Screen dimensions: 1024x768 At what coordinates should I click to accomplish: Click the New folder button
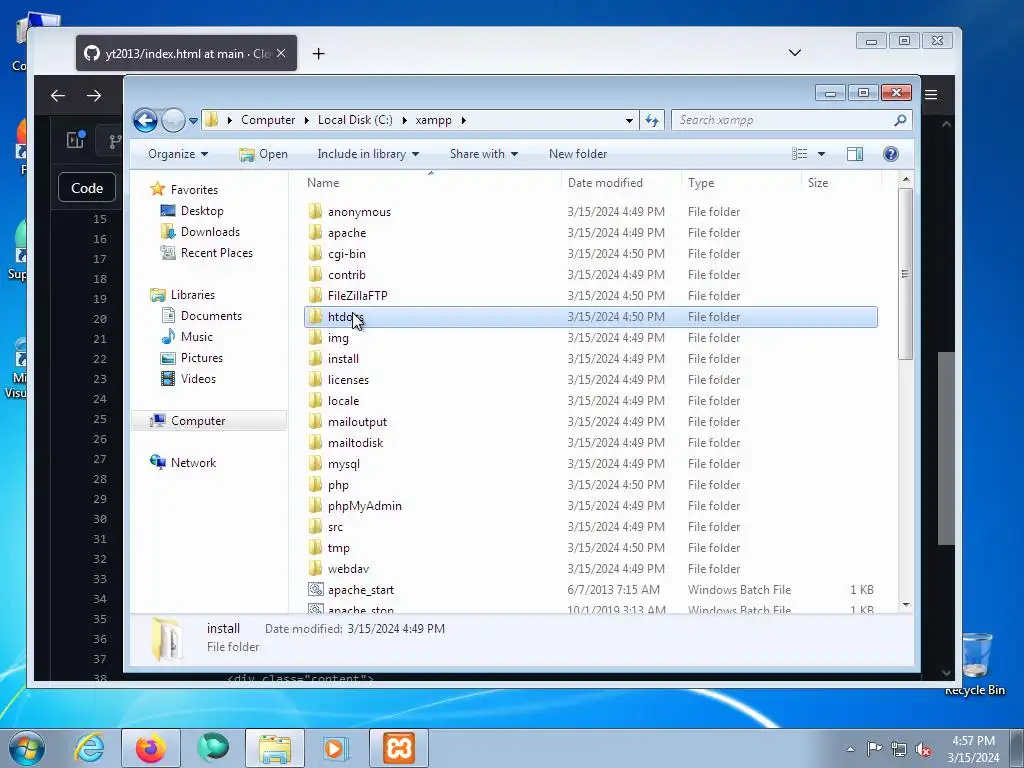click(578, 154)
